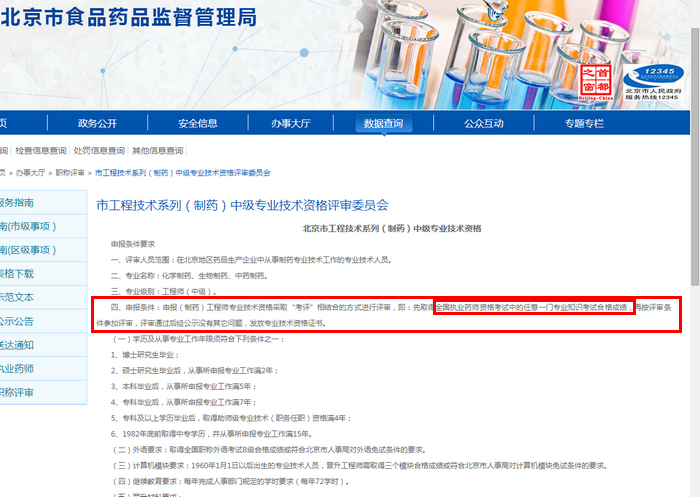Viewport: 700px width, 497px height.
Task: Go to 办事大厅 in navigation bar
Action: tap(290, 124)
